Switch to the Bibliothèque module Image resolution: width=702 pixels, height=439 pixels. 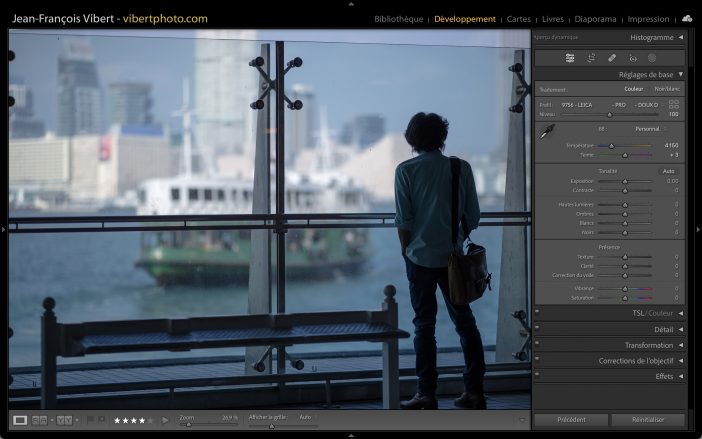398,19
